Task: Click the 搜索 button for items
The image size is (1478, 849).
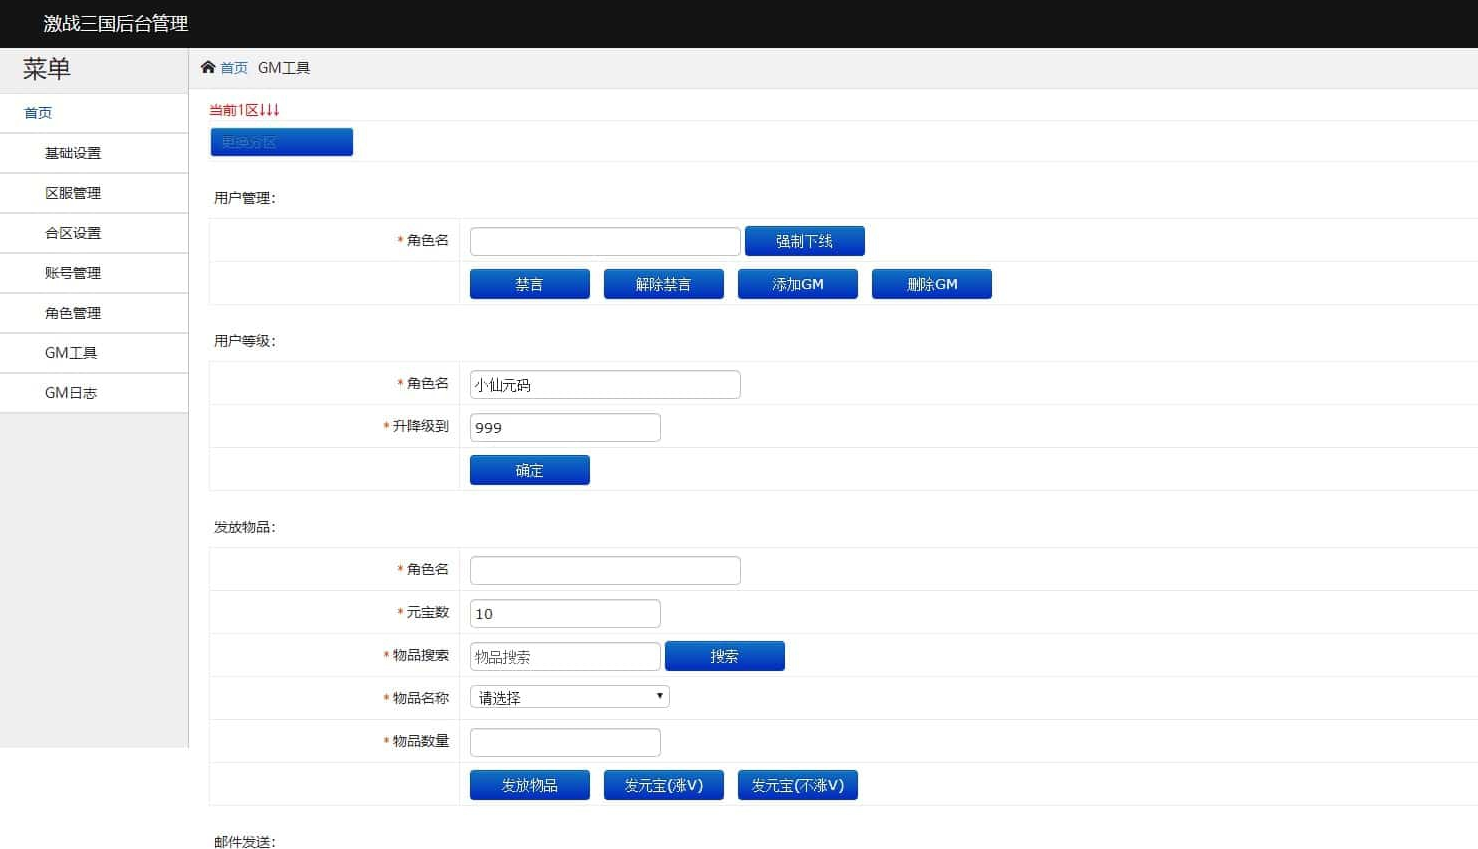Action: [x=724, y=656]
